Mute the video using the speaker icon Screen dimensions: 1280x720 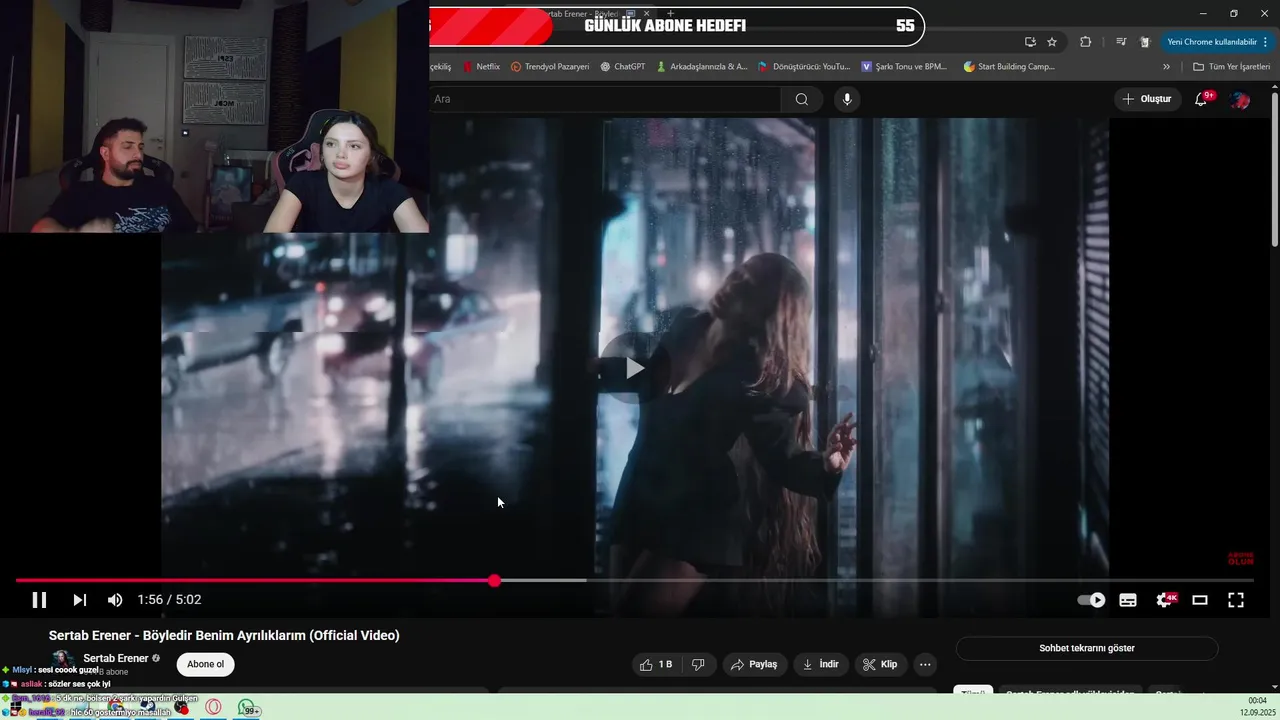(x=115, y=600)
